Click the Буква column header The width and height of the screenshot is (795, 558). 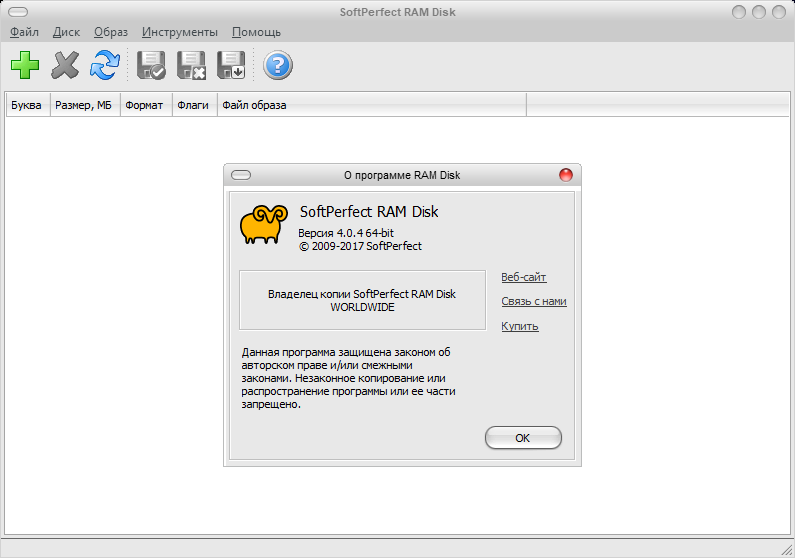[x=28, y=105]
